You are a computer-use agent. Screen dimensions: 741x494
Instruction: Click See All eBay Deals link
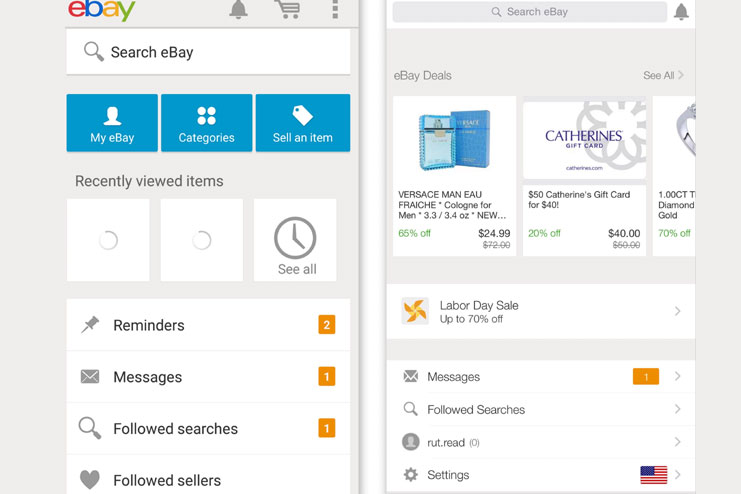(658, 76)
